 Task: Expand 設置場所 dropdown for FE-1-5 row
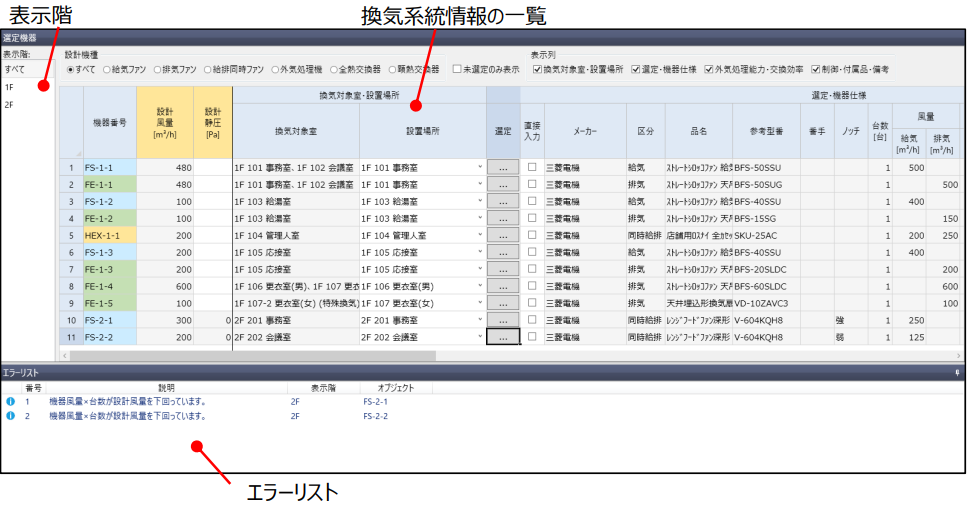pyautogui.click(x=481, y=304)
